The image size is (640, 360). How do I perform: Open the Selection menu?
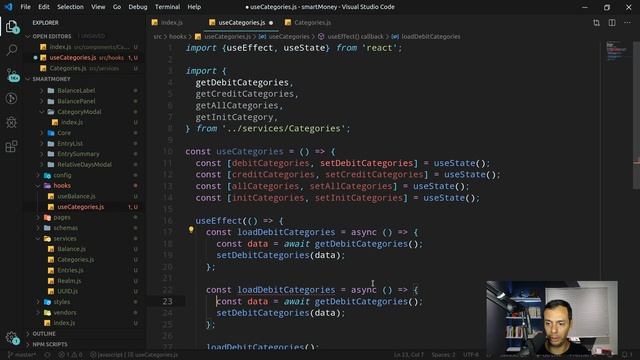70,7
